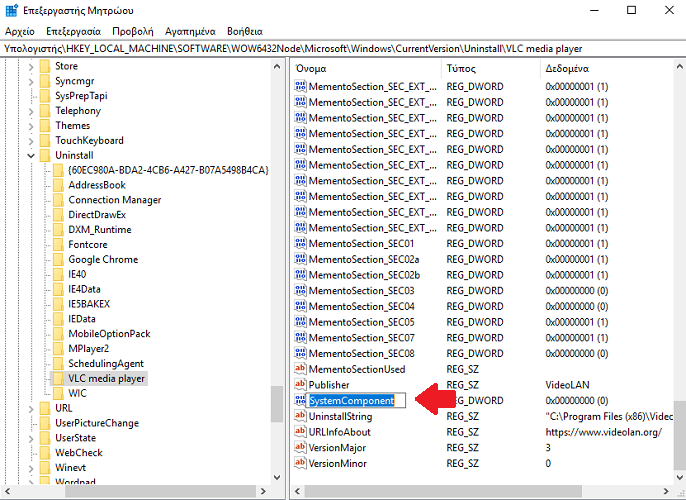Select the Connection Manager folder icon

(x=58, y=200)
